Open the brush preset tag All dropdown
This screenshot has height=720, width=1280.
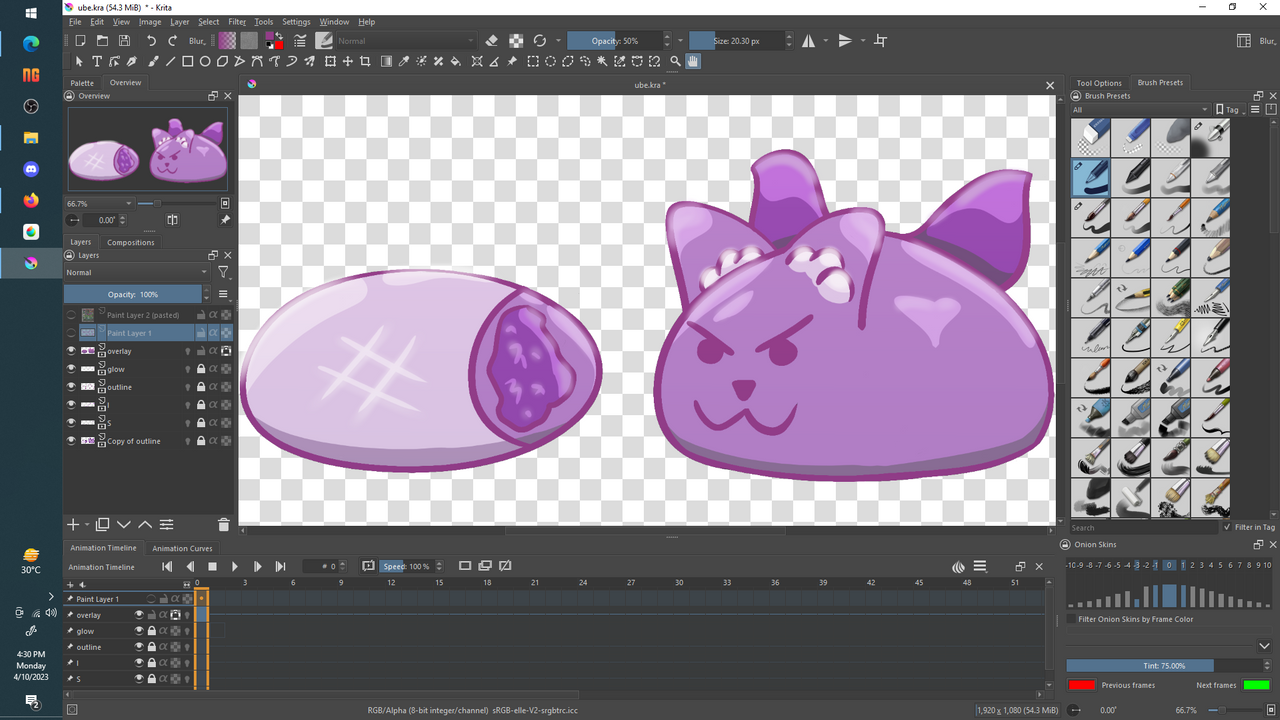(x=1140, y=110)
